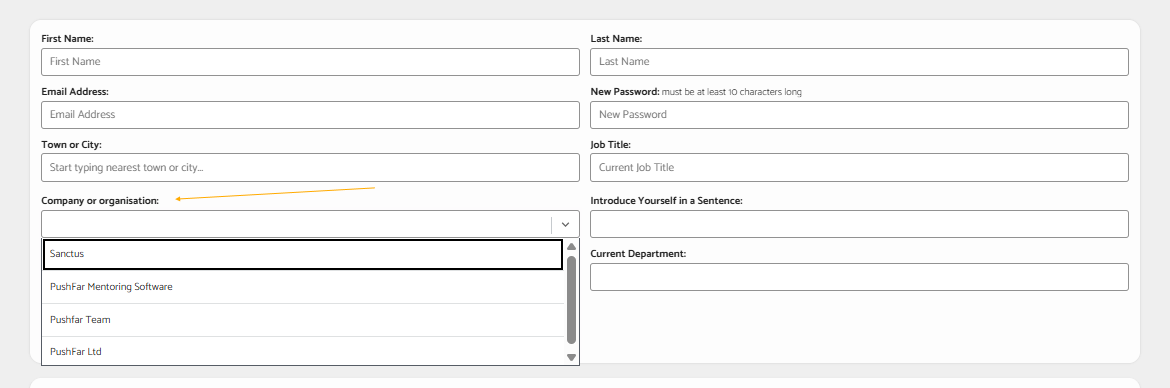Screen dimensions: 1170x388
Task: Select PushFar Mentoring Software option
Action: click(303, 287)
